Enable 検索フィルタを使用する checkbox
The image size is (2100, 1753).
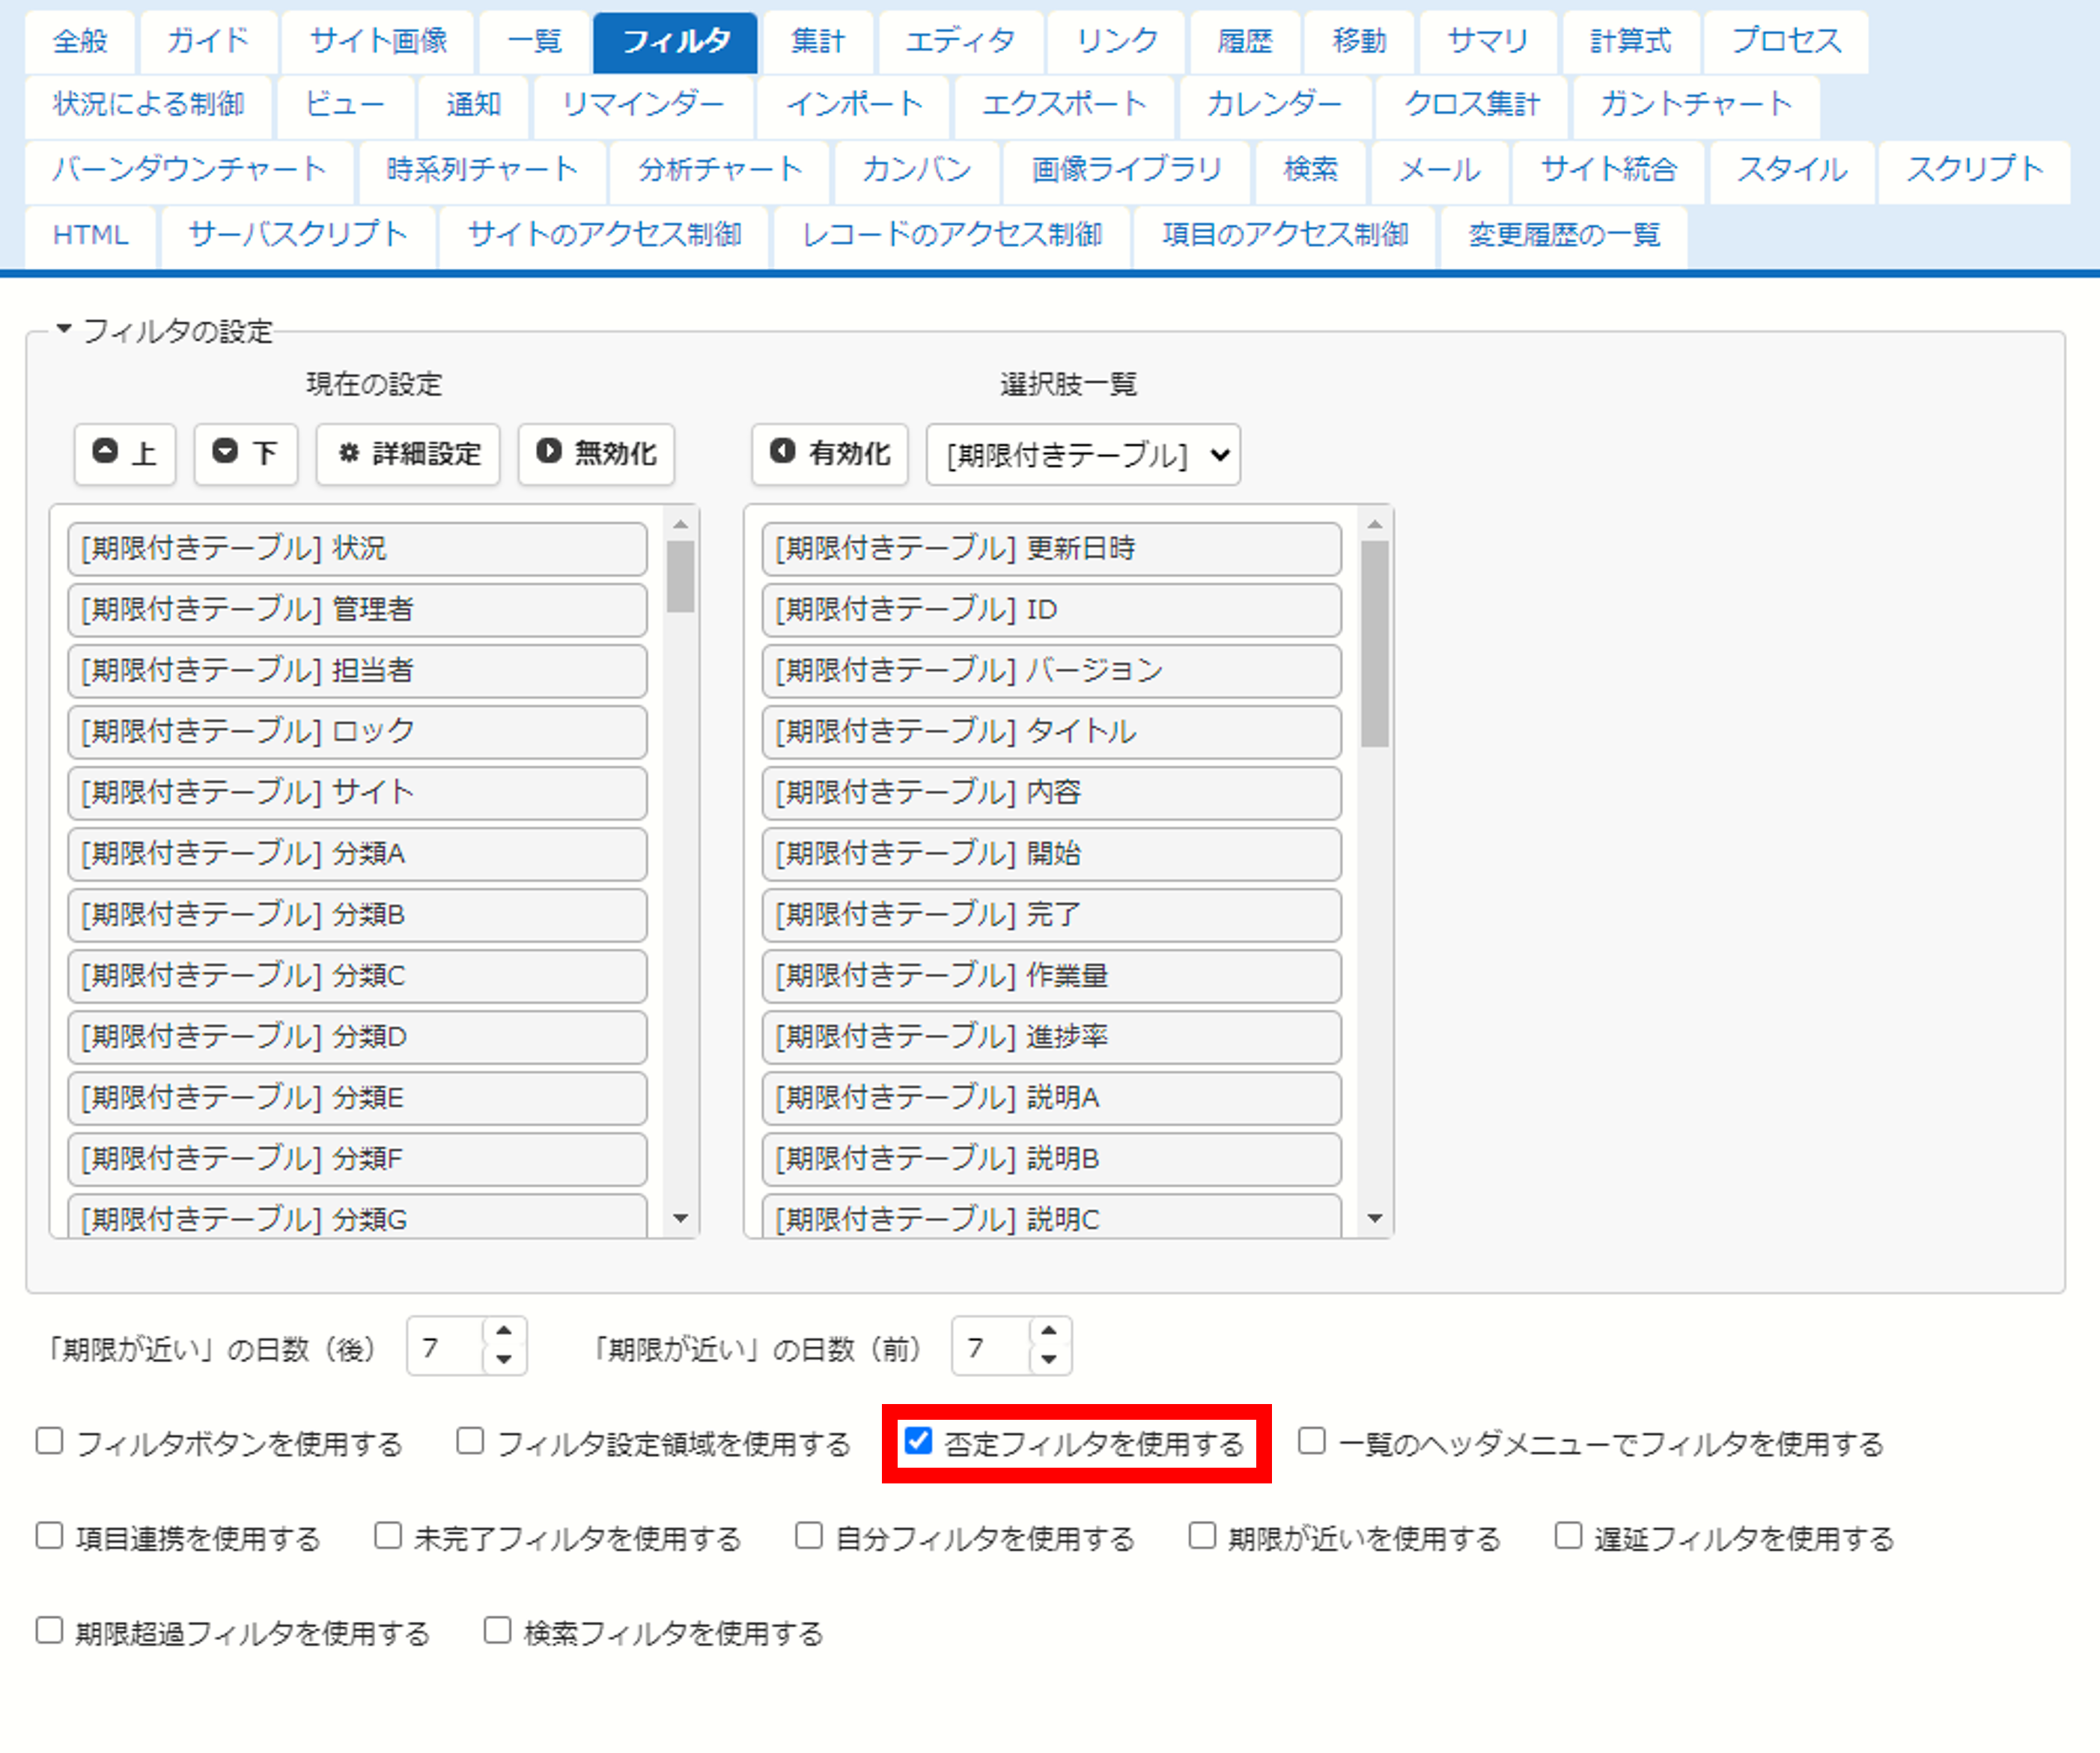coord(498,1631)
